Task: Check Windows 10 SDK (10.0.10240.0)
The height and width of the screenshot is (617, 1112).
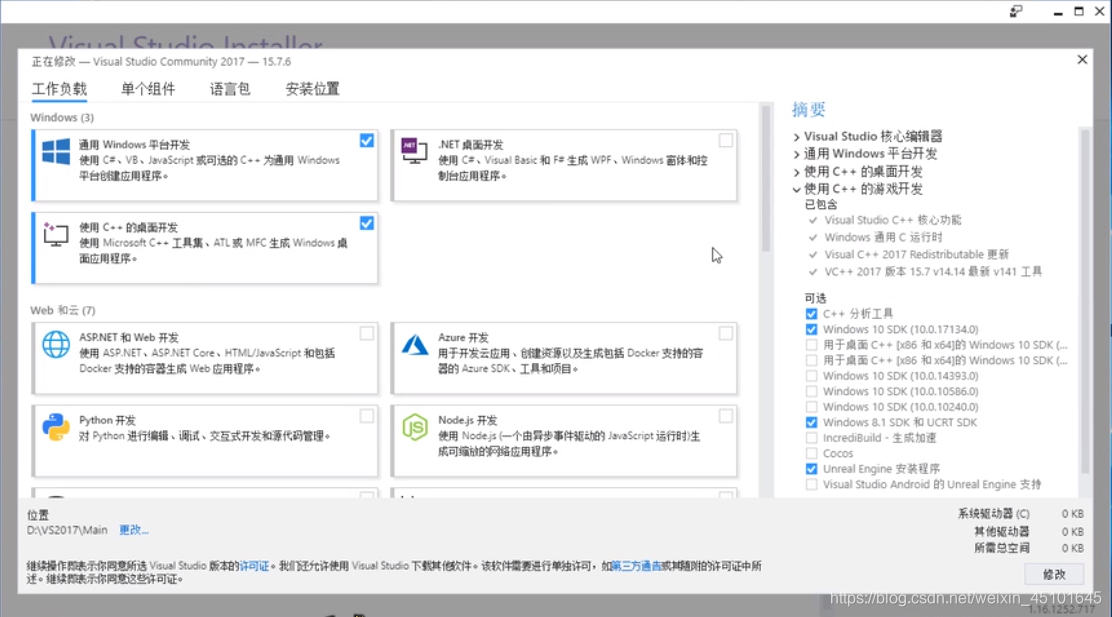Action: (811, 407)
